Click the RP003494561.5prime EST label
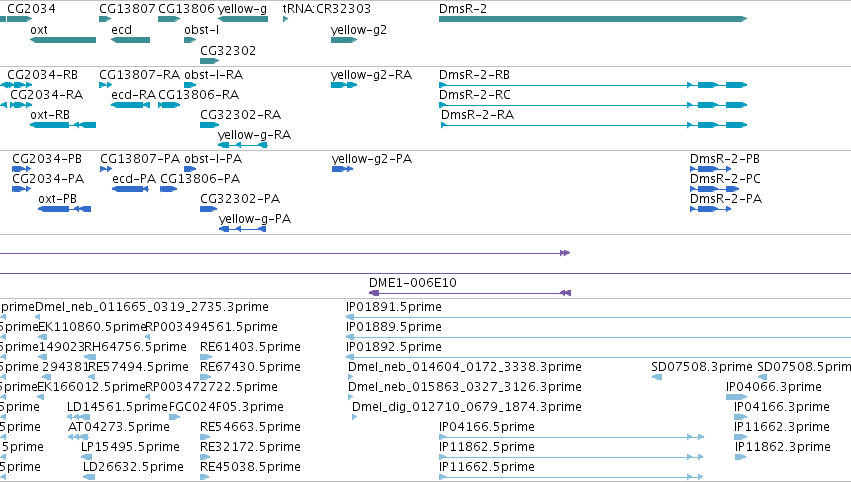This screenshot has height=482, width=851. tap(212, 327)
